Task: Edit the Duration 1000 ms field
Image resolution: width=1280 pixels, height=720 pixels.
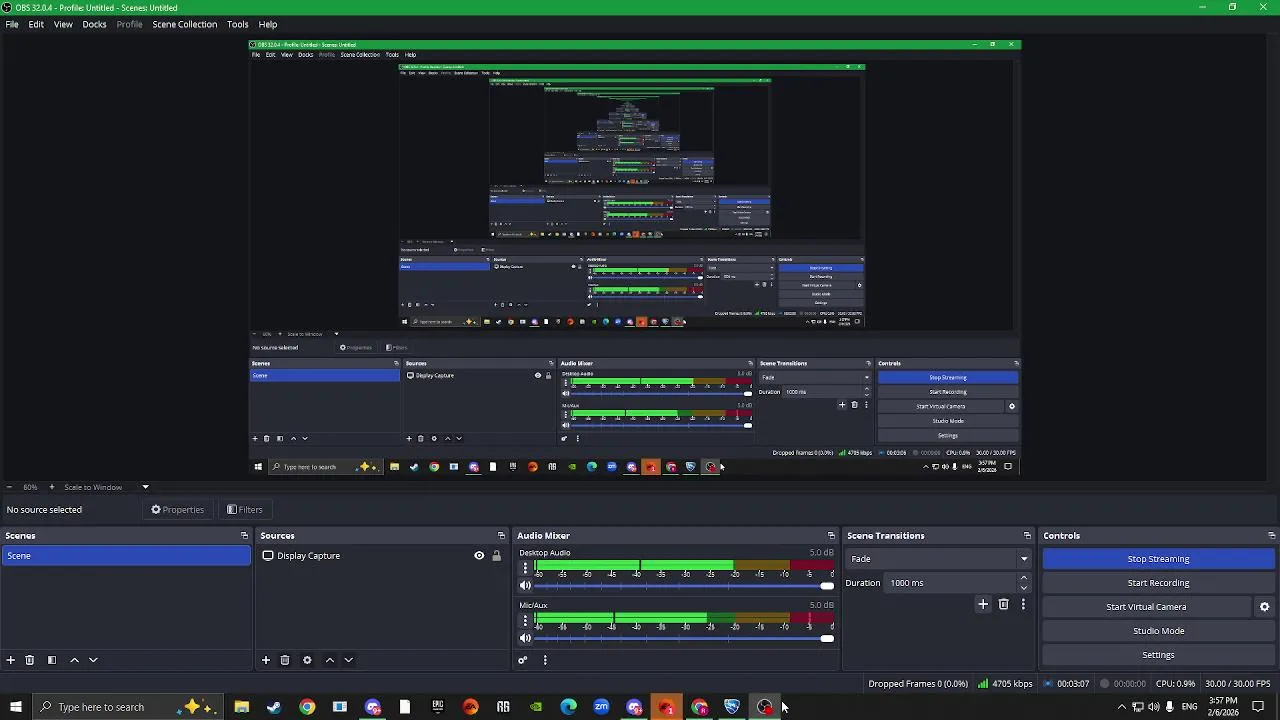Action: point(950,583)
